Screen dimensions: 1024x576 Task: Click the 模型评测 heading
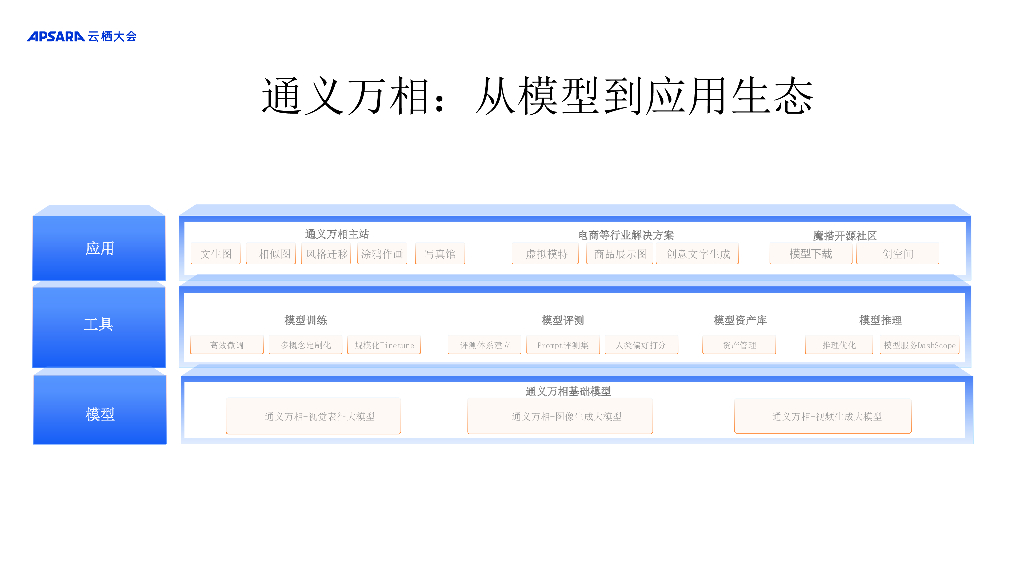click(562, 320)
